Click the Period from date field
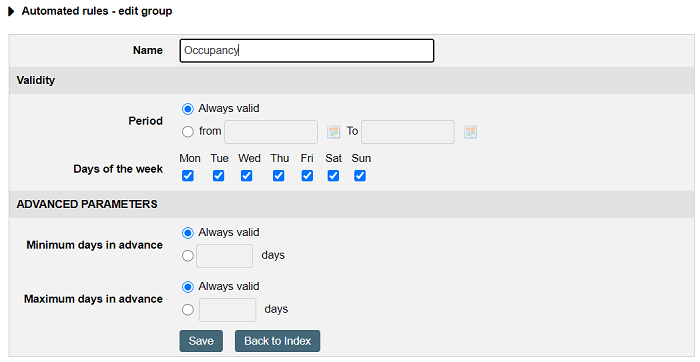This screenshot has width=700, height=362. point(271,132)
